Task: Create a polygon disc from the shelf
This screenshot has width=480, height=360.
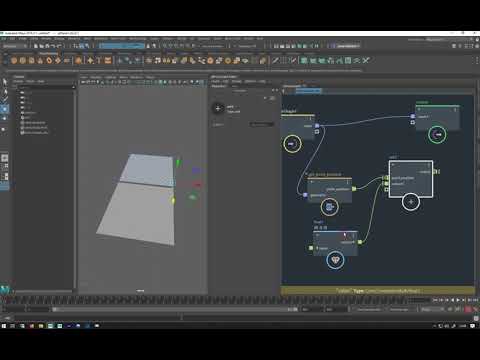Action: pos(67,61)
